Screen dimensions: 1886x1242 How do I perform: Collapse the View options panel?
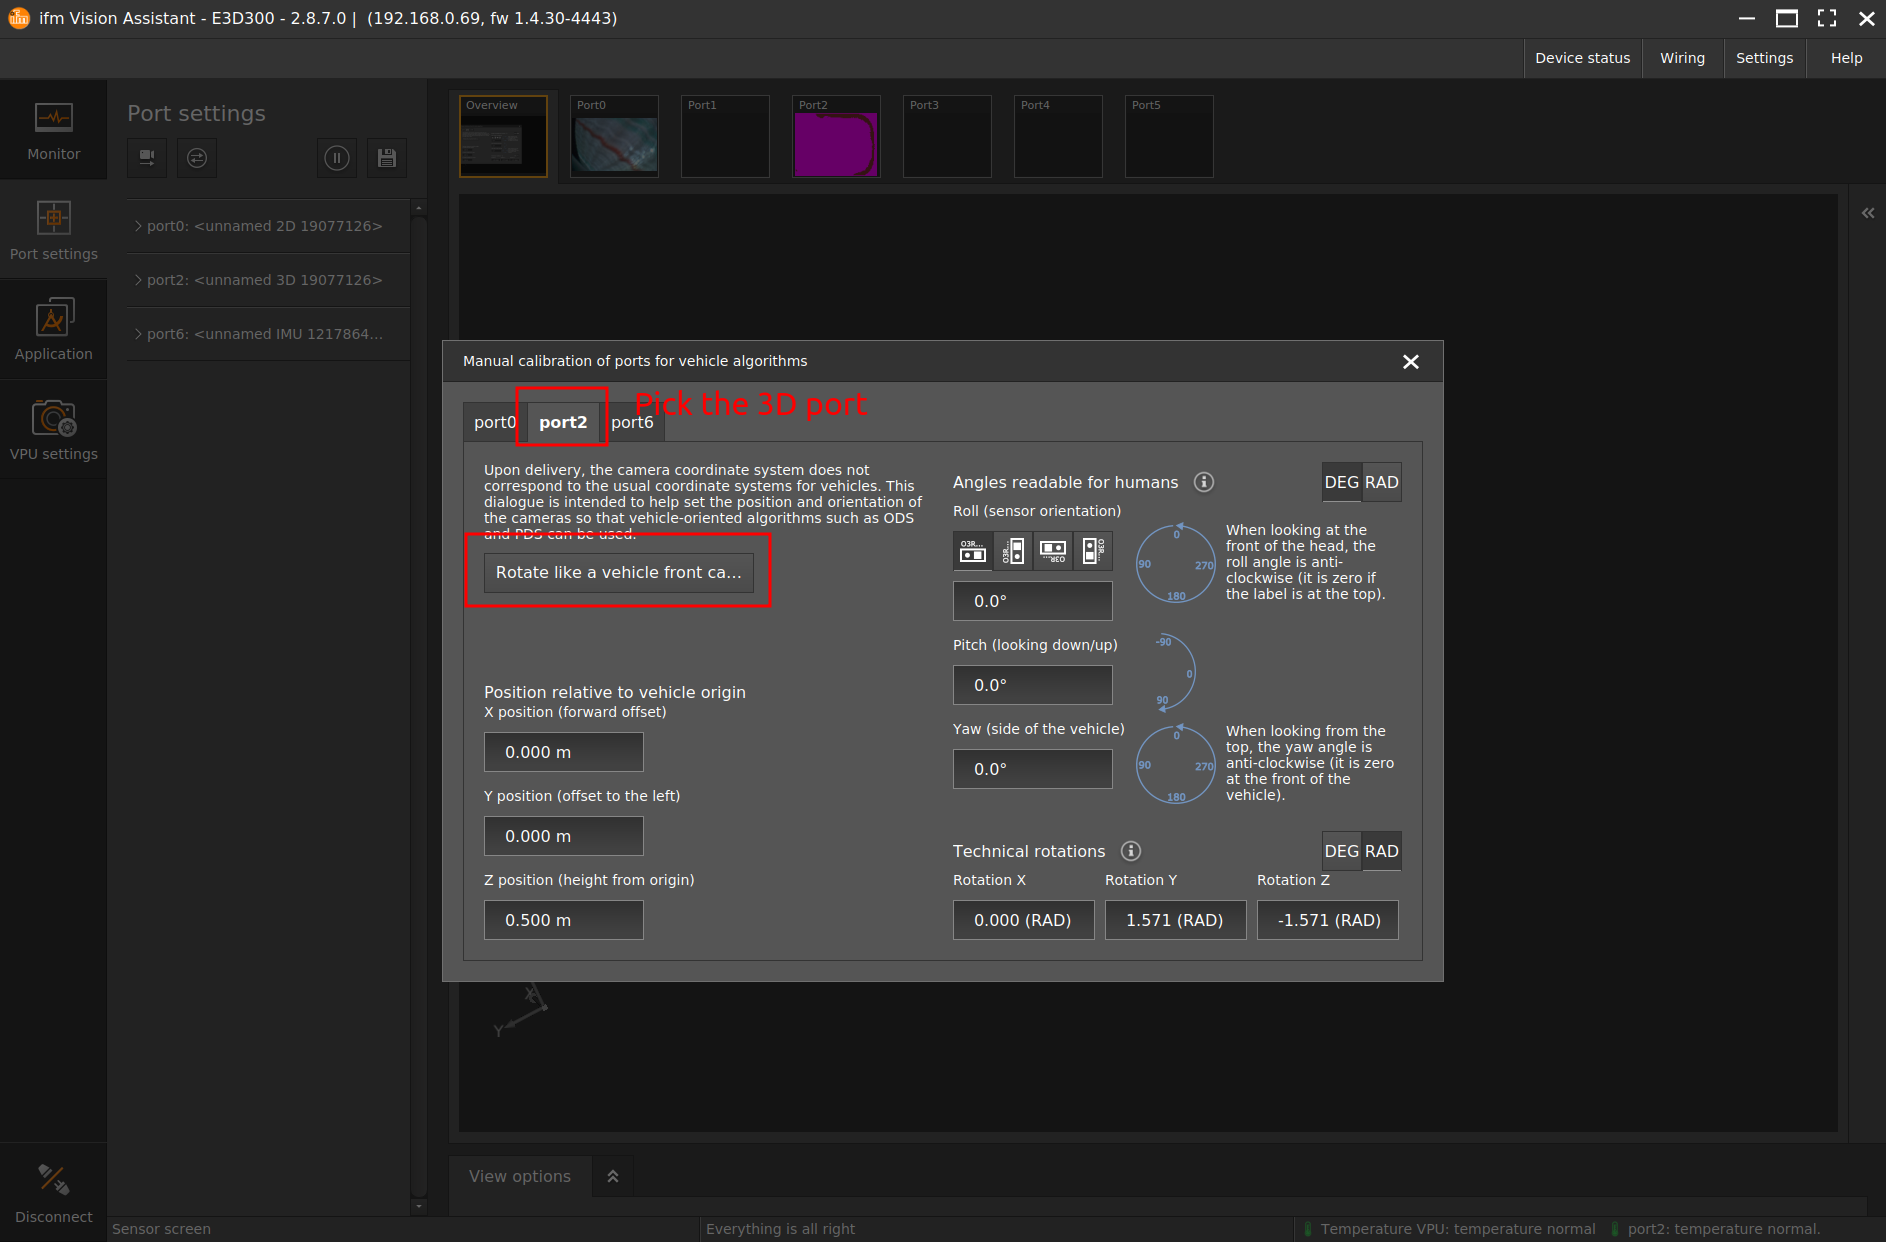[612, 1176]
